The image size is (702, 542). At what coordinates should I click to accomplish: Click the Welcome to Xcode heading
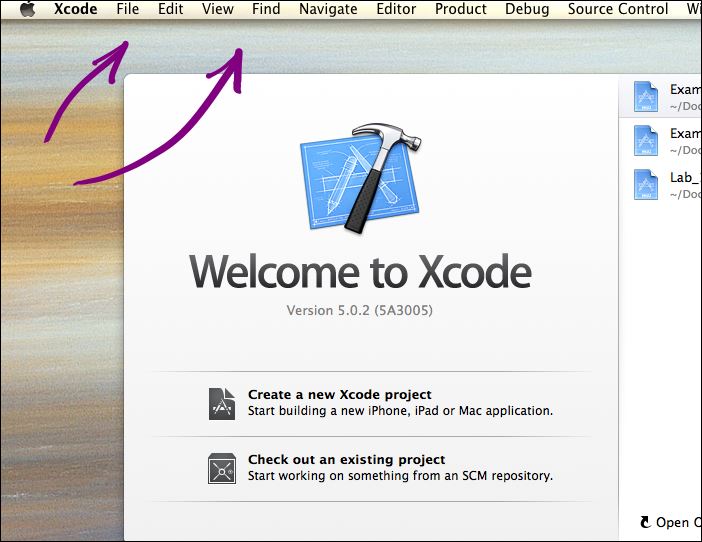click(x=360, y=272)
